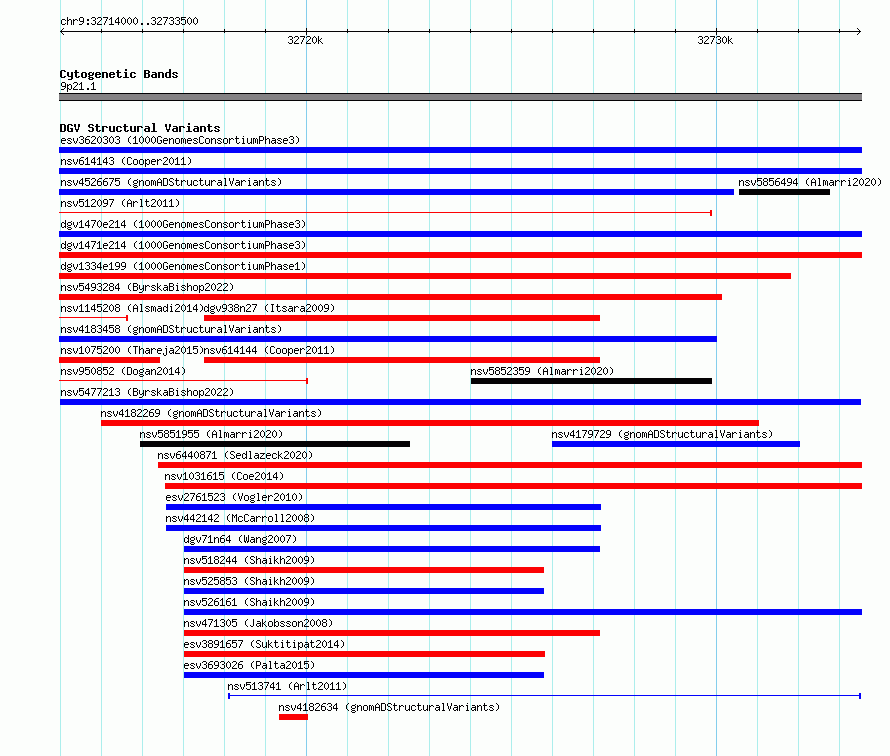The image size is (890, 756).
Task: Click the right arrow of the ruler
Action: click(x=859, y=32)
